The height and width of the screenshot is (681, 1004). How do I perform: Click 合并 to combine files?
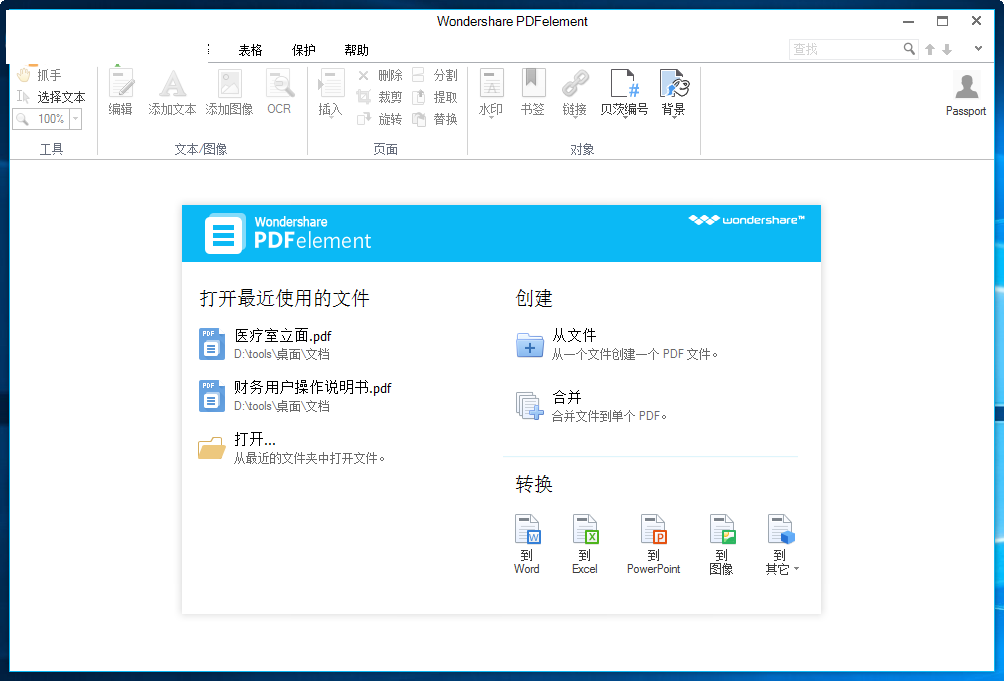click(592, 406)
